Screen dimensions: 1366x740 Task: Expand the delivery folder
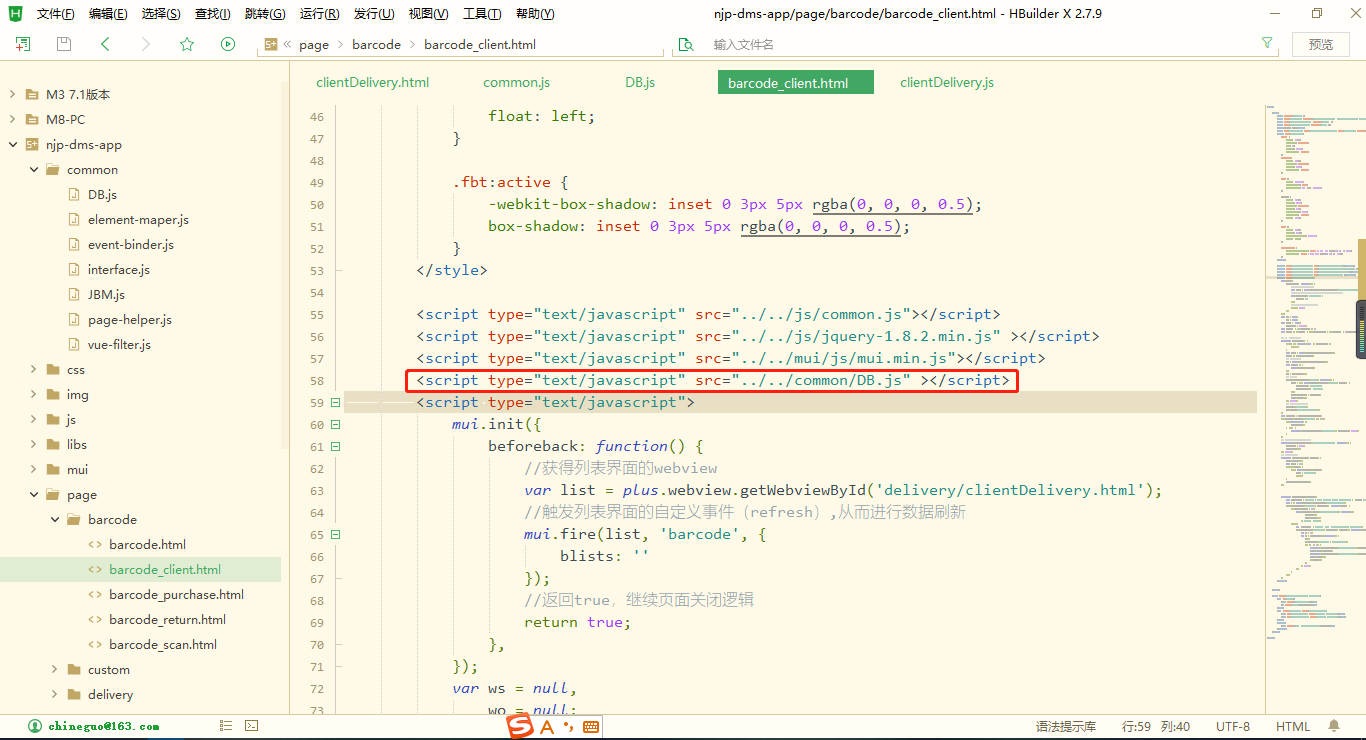[x=55, y=695]
